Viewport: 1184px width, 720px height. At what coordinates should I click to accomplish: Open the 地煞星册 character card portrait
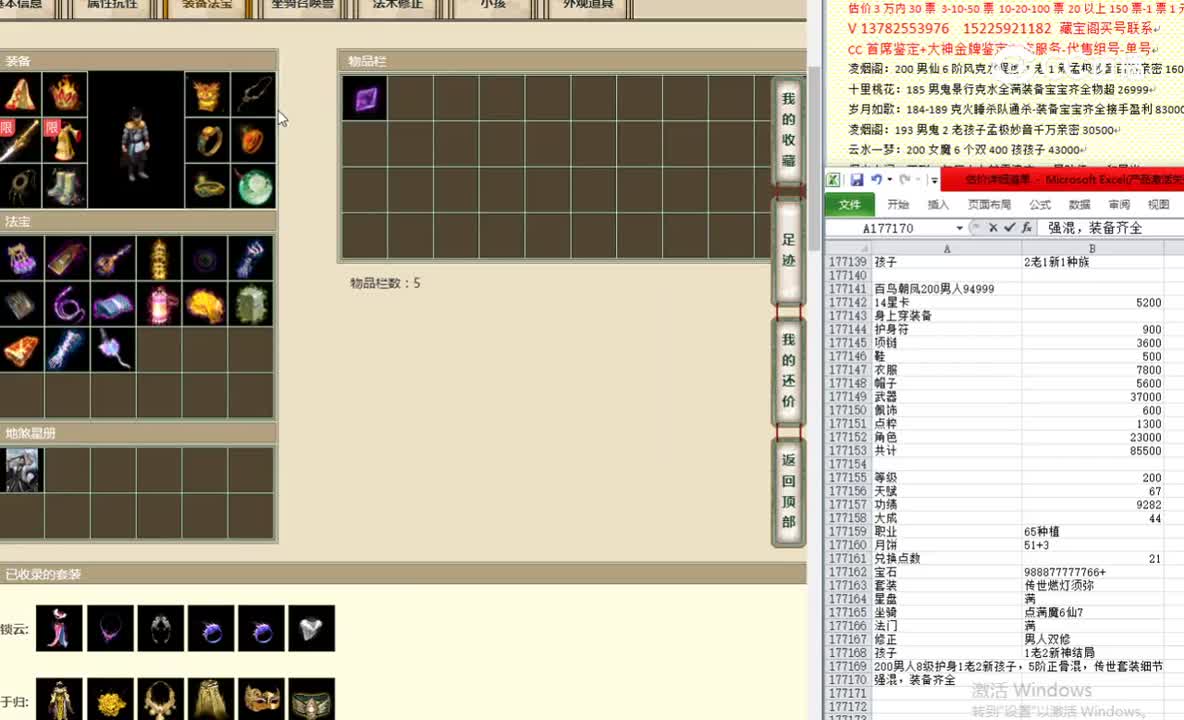pos(22,469)
